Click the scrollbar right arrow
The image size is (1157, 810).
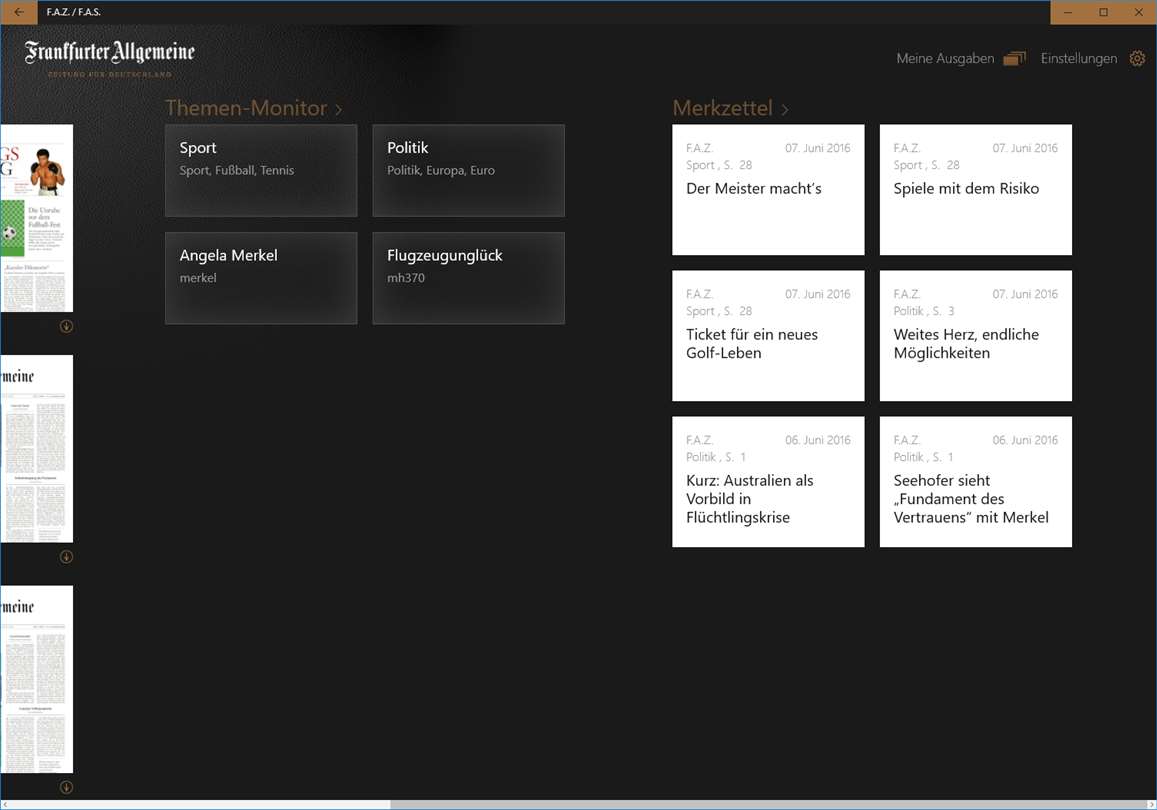click(x=1151, y=805)
